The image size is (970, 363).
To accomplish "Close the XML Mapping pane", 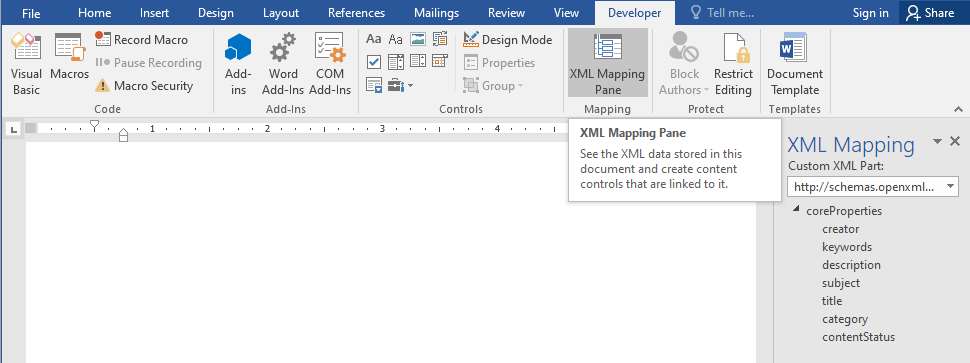I will (955, 141).
